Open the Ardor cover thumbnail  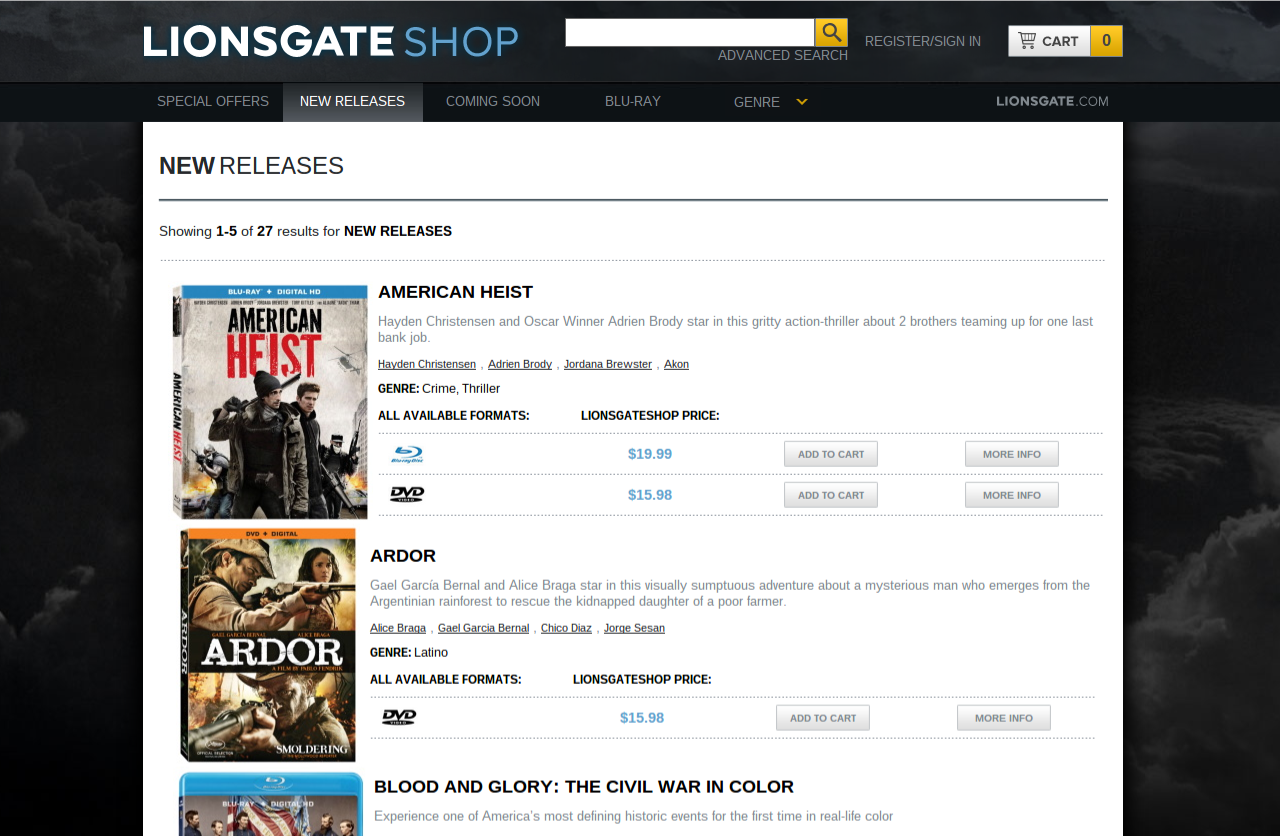268,645
